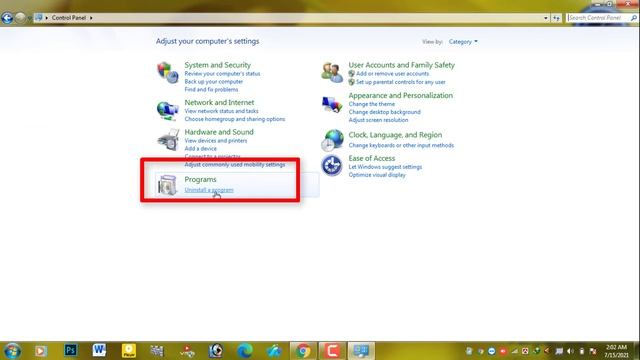Screen dimensions: 640x360
Task: Open Appearance and Personalization heading
Action: tap(400, 95)
